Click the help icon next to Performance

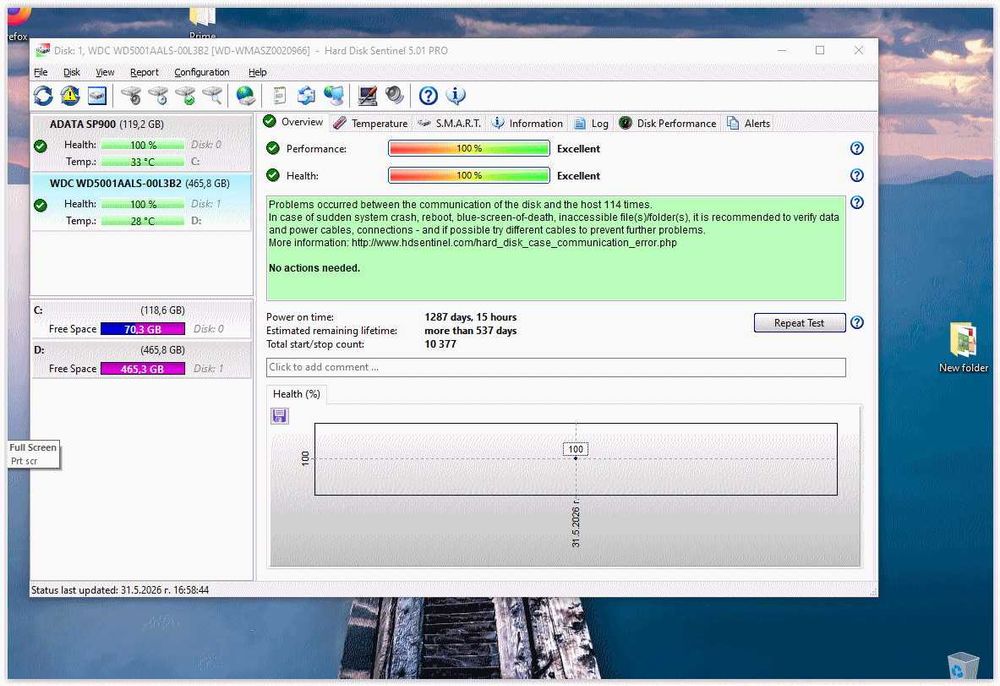[x=857, y=148]
